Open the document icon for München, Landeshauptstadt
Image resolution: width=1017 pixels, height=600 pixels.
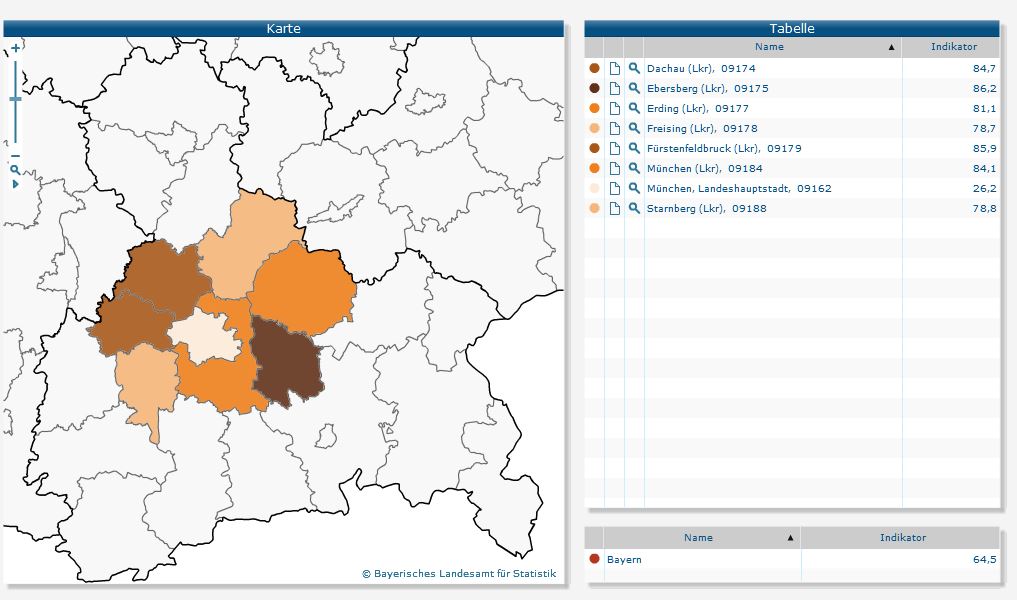[615, 188]
